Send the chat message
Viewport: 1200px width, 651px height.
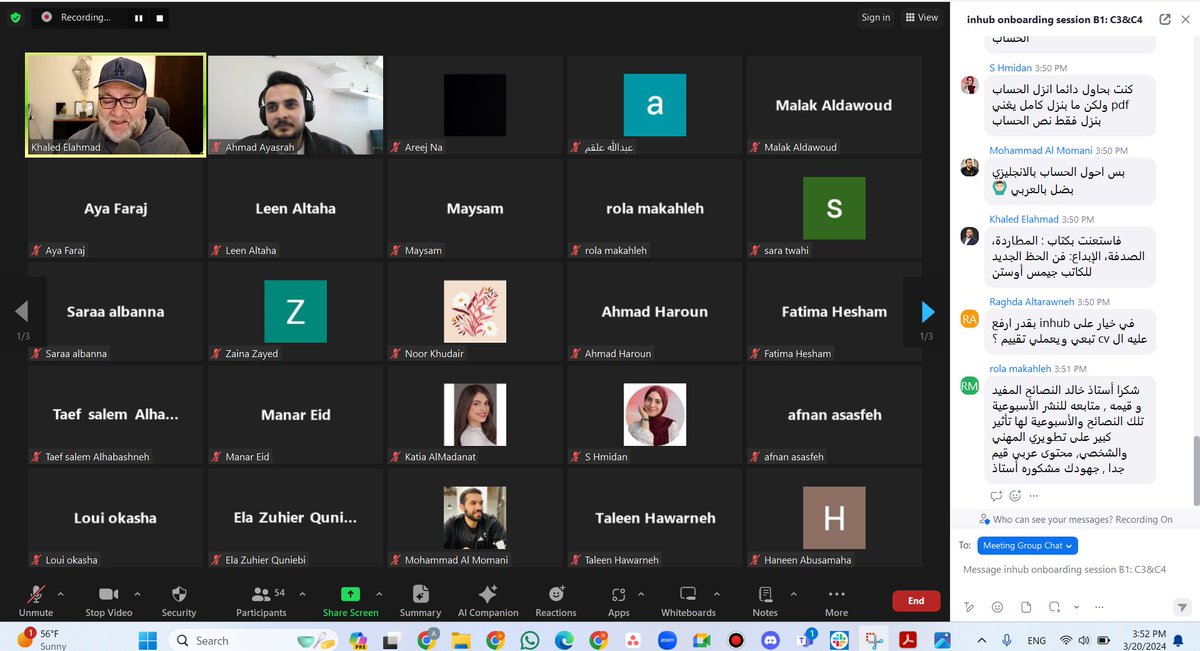pyautogui.click(x=1181, y=607)
